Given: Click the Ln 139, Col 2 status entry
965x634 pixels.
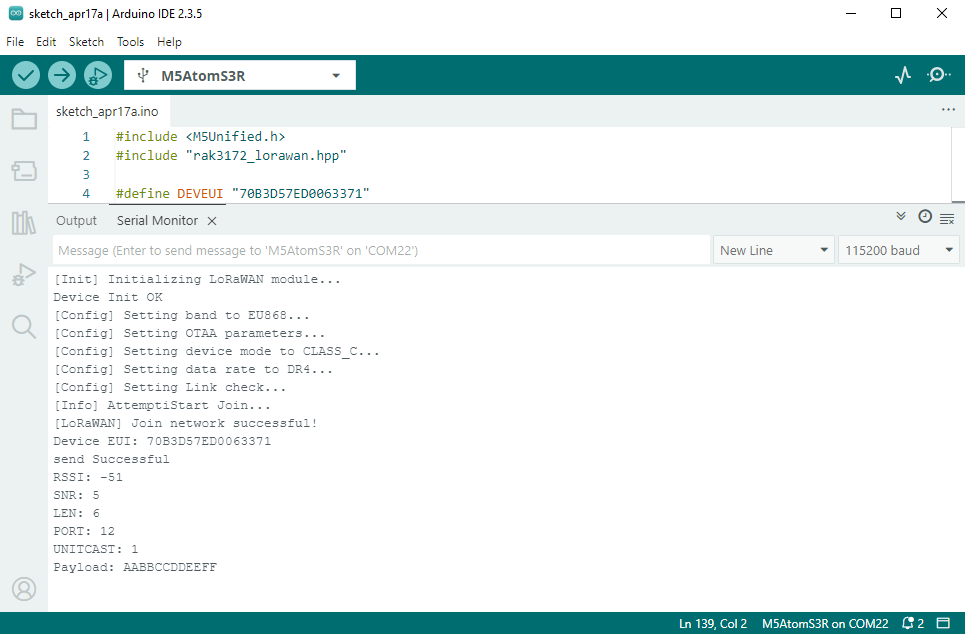Looking at the screenshot, I should point(713,623).
